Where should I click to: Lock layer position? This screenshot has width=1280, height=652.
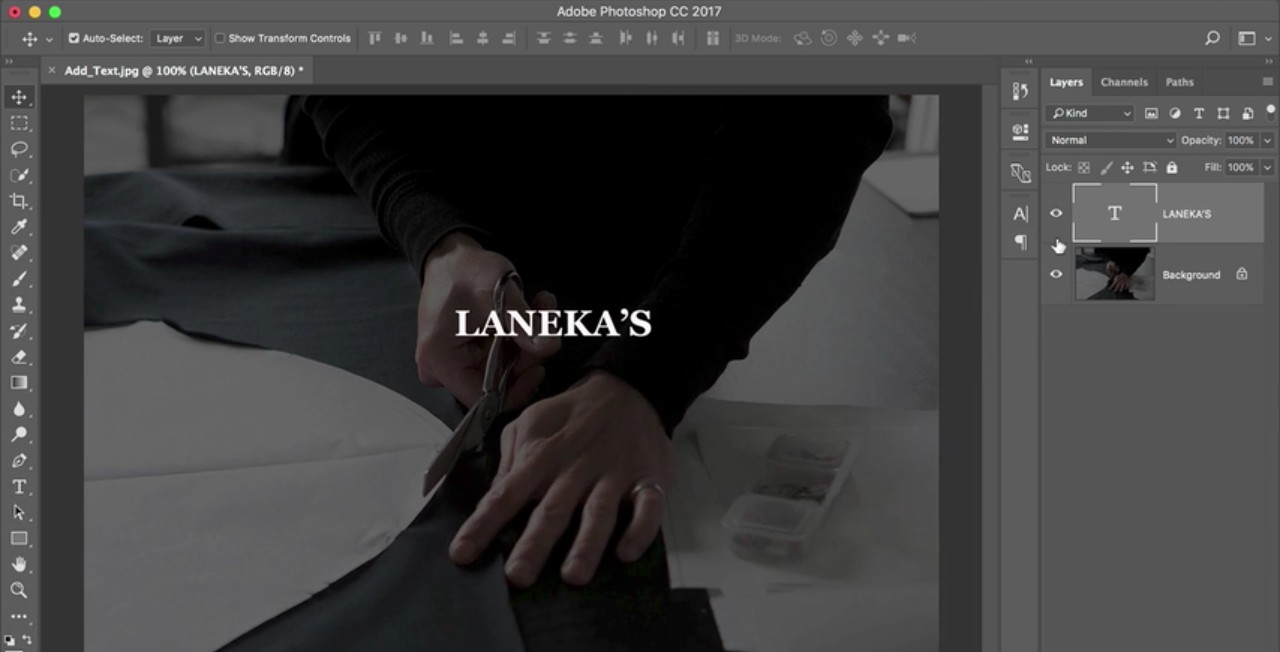(1127, 167)
